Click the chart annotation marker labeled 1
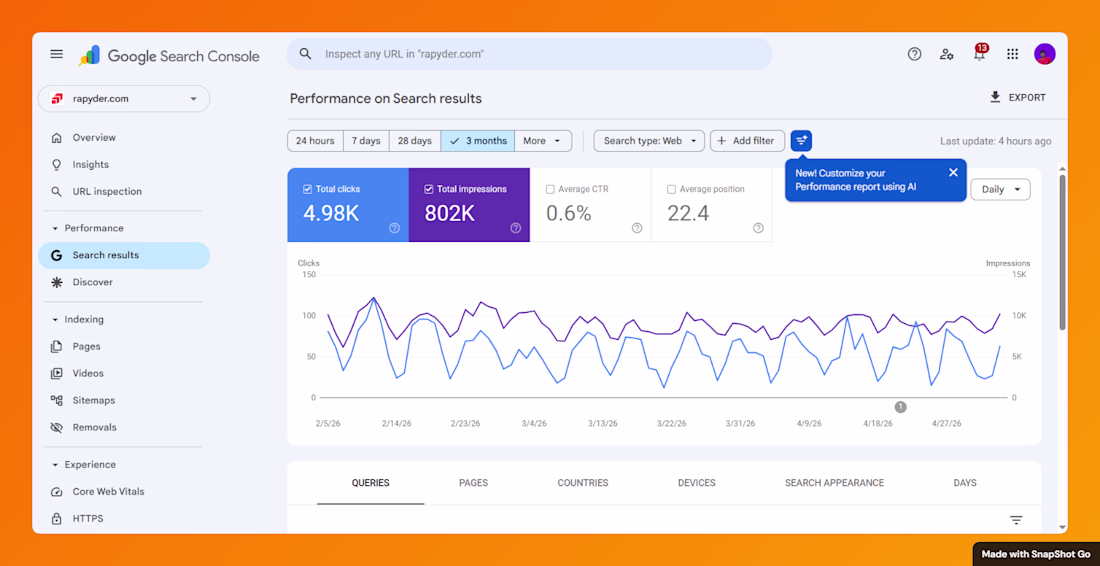This screenshot has height=566, width=1100. coord(901,407)
